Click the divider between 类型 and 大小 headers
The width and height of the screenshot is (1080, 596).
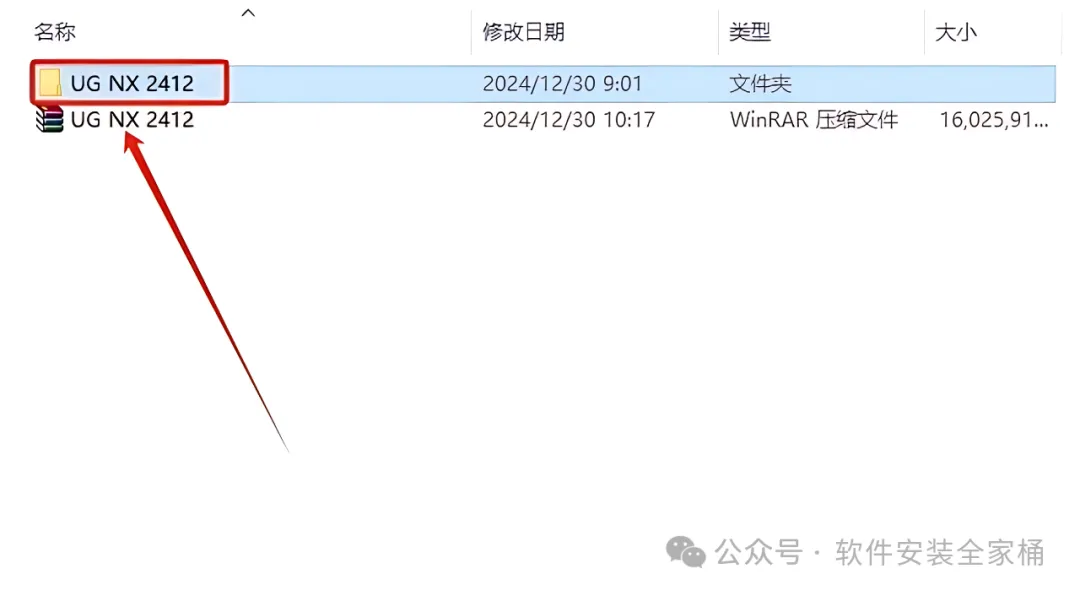[924, 32]
